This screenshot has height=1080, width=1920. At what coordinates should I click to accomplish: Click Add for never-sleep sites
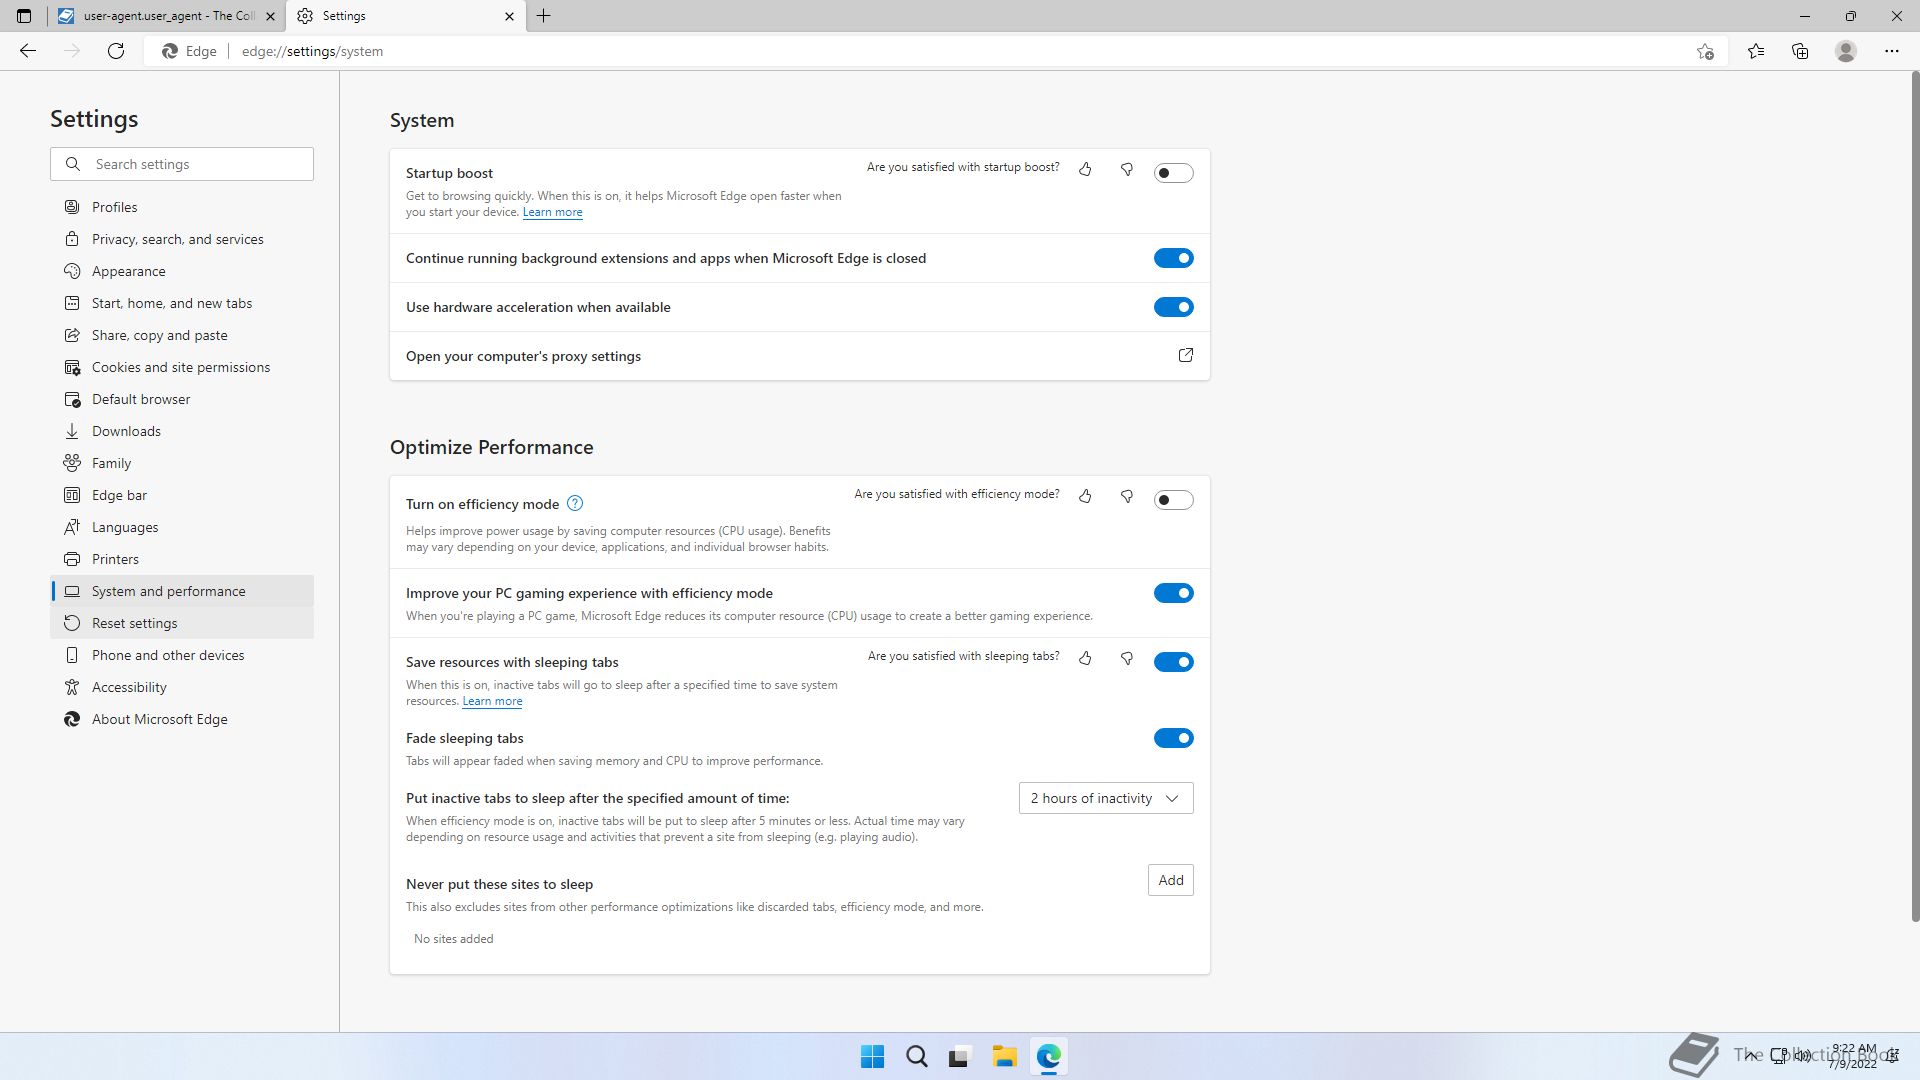coord(1171,880)
